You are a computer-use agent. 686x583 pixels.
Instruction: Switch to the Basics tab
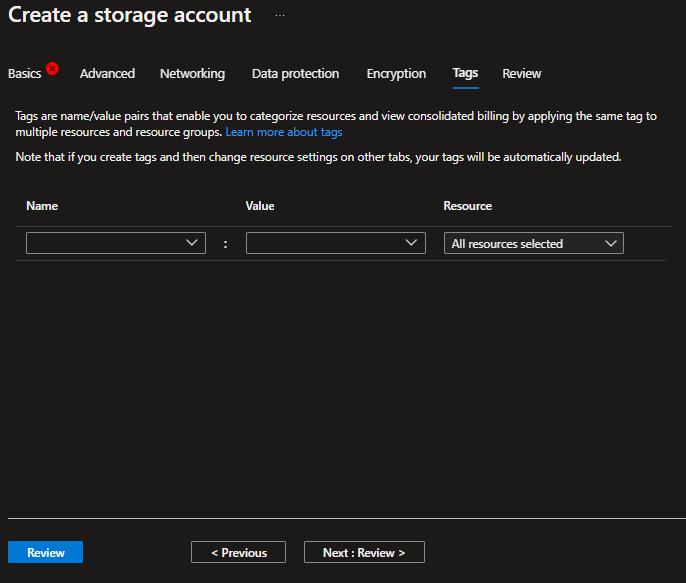[25, 74]
